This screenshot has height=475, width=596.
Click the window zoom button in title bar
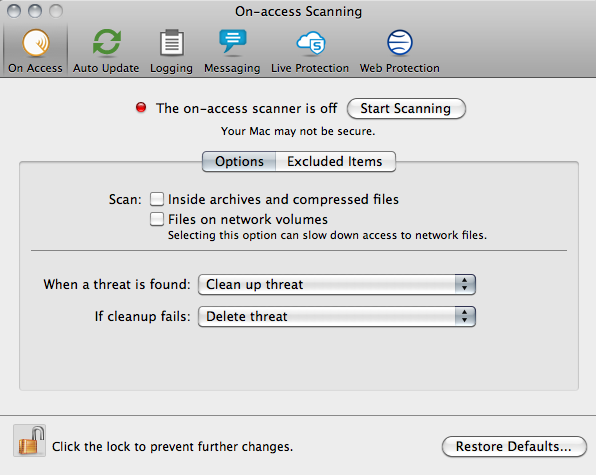[x=56, y=11]
